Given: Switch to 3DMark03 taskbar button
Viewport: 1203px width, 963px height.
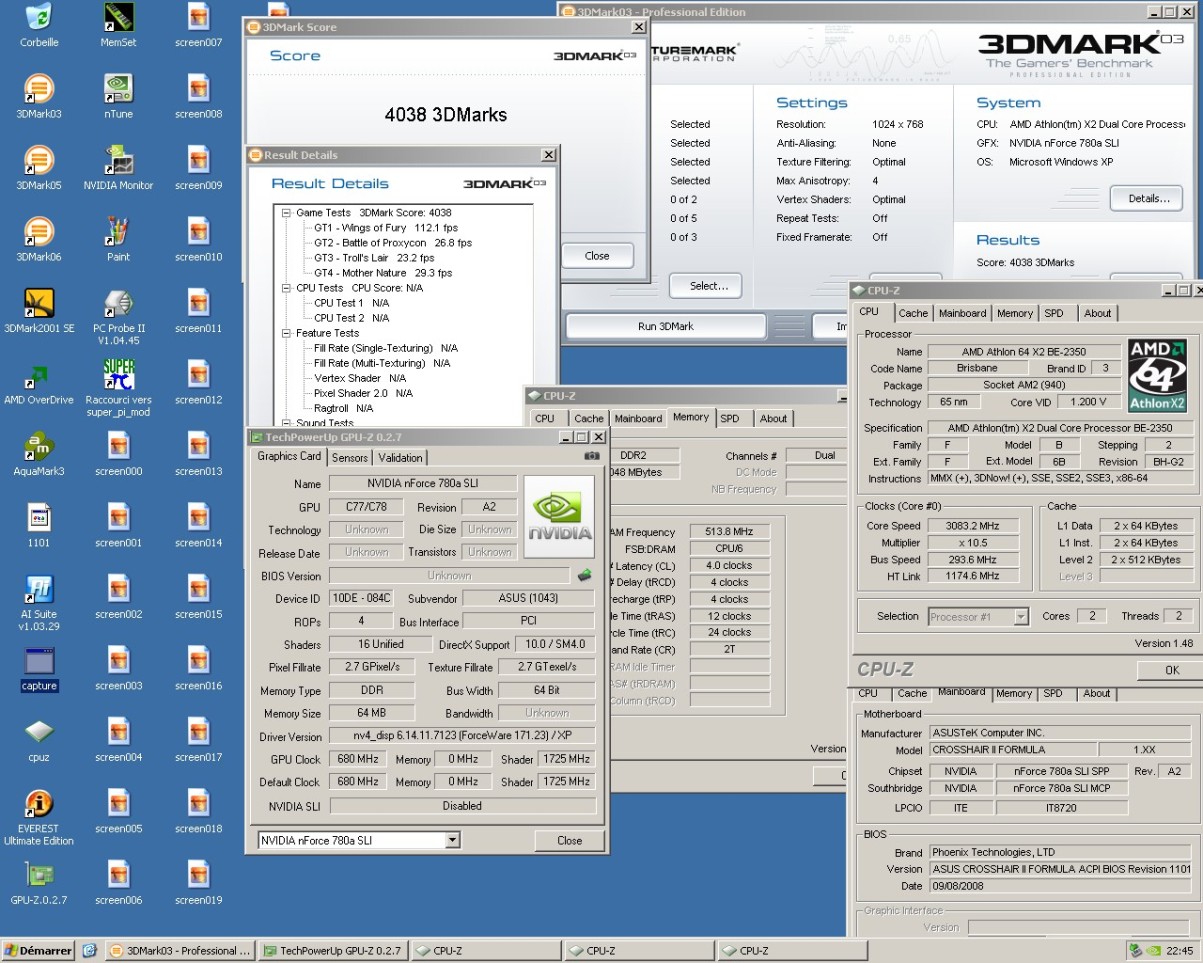Looking at the screenshot, I should pos(181,951).
